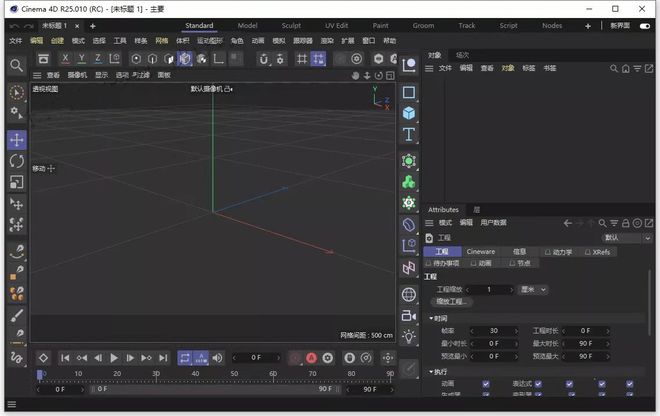The image size is (660, 416).
Task: Toggle the Y axis lock
Action: (82, 59)
